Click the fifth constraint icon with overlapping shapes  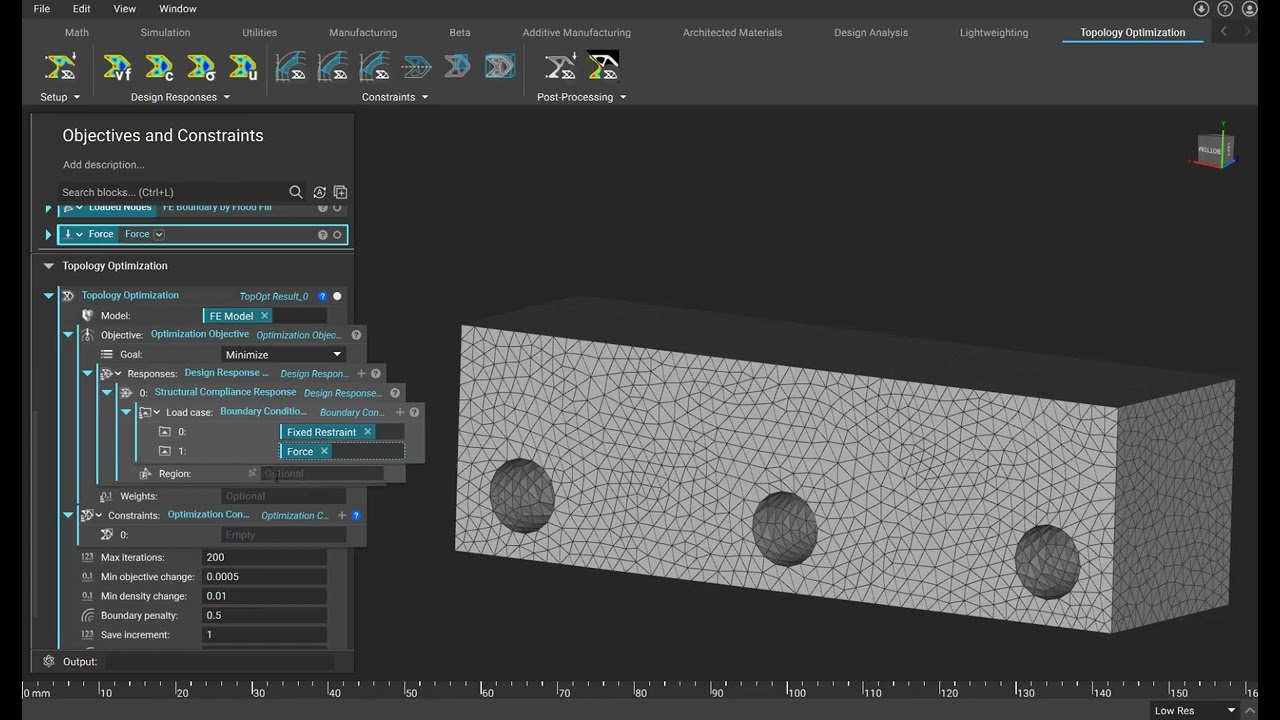pyautogui.click(x=457, y=67)
